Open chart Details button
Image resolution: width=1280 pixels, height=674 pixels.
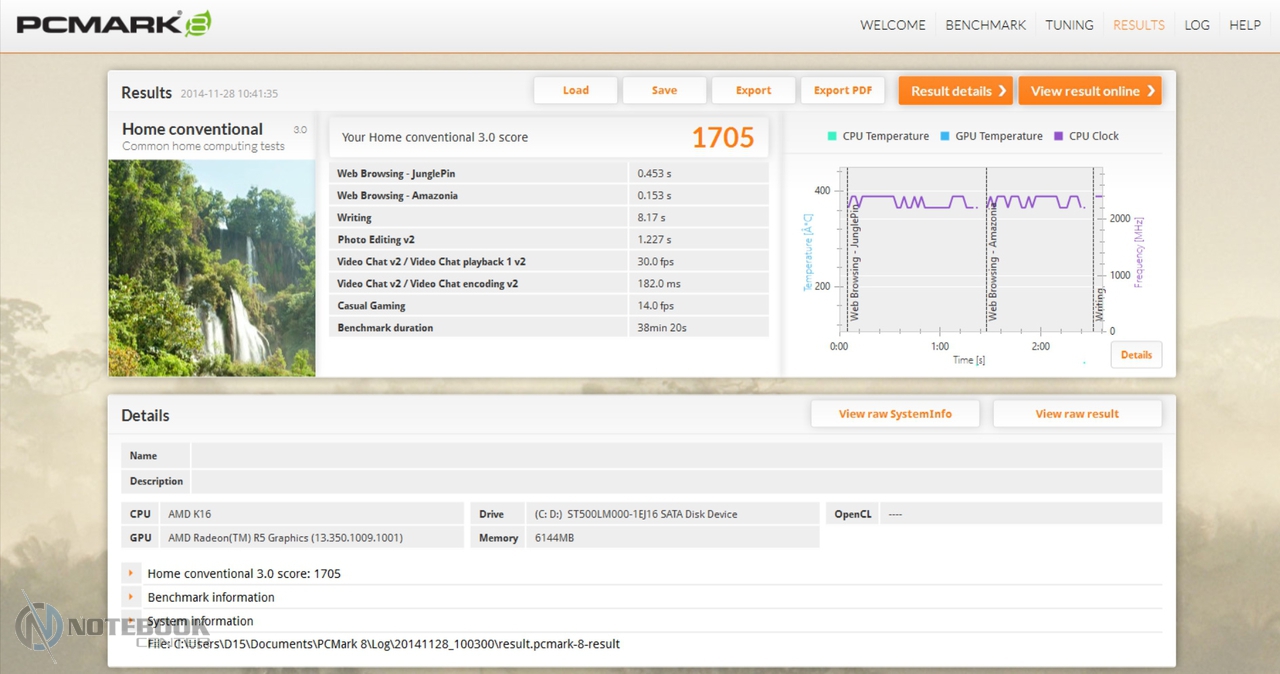[1136, 355]
